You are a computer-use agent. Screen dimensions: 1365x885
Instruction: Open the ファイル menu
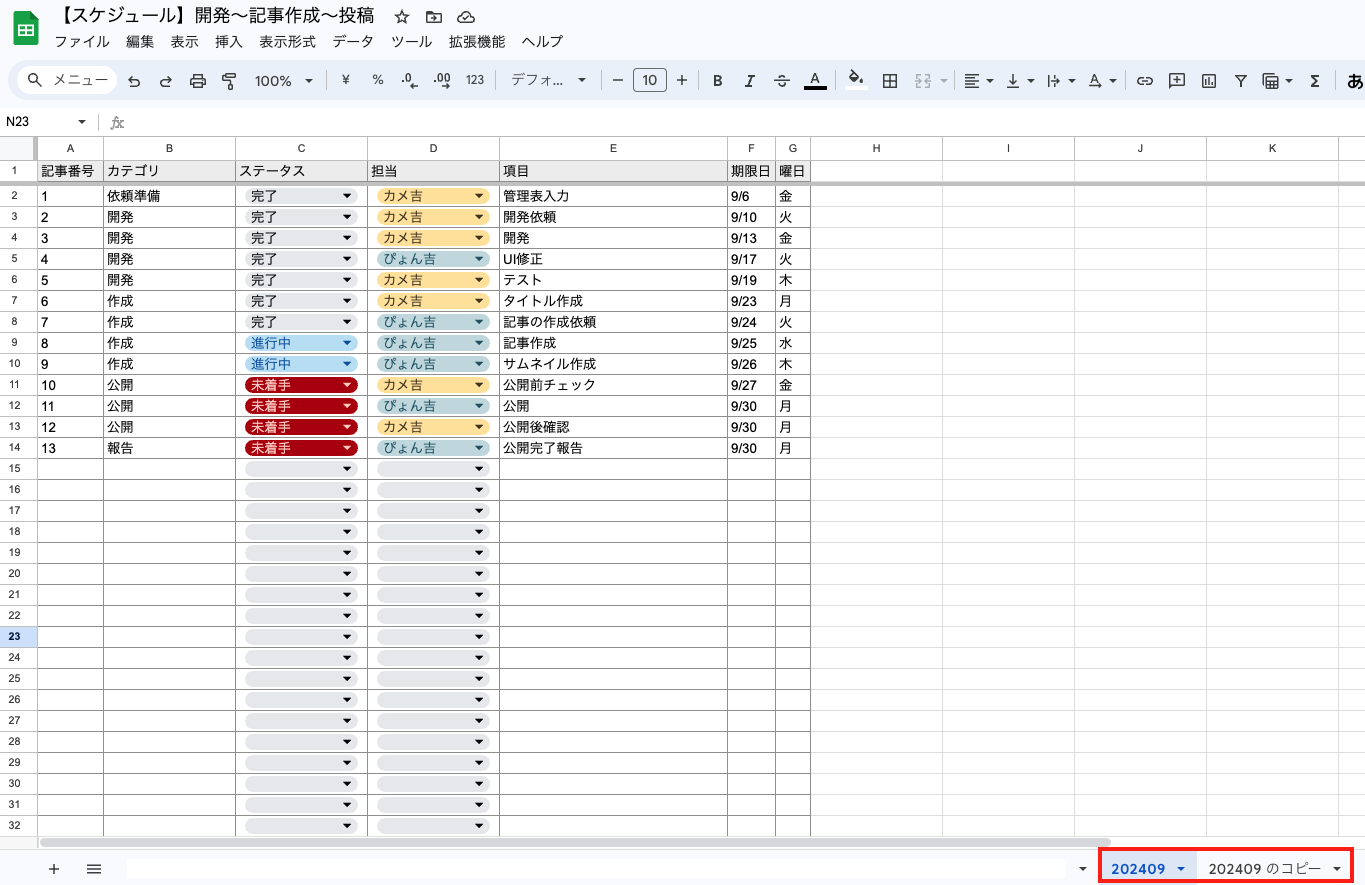point(82,42)
